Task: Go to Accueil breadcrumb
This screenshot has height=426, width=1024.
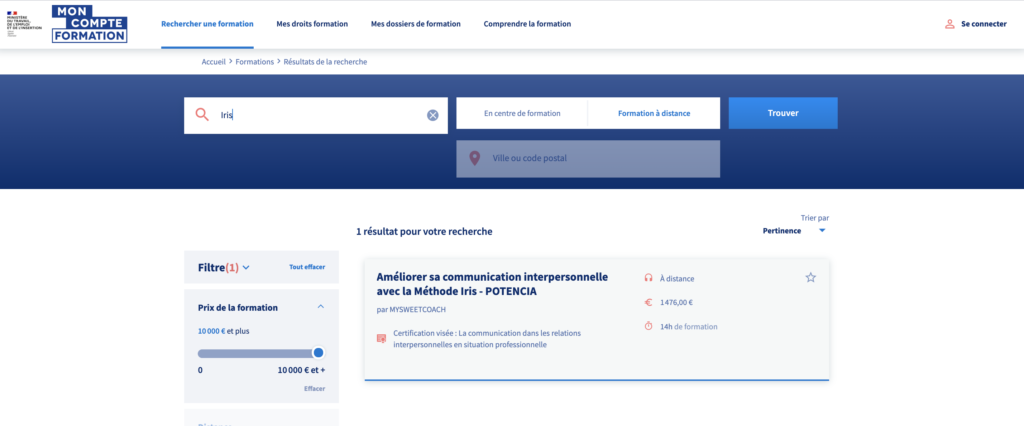Action: coord(214,62)
